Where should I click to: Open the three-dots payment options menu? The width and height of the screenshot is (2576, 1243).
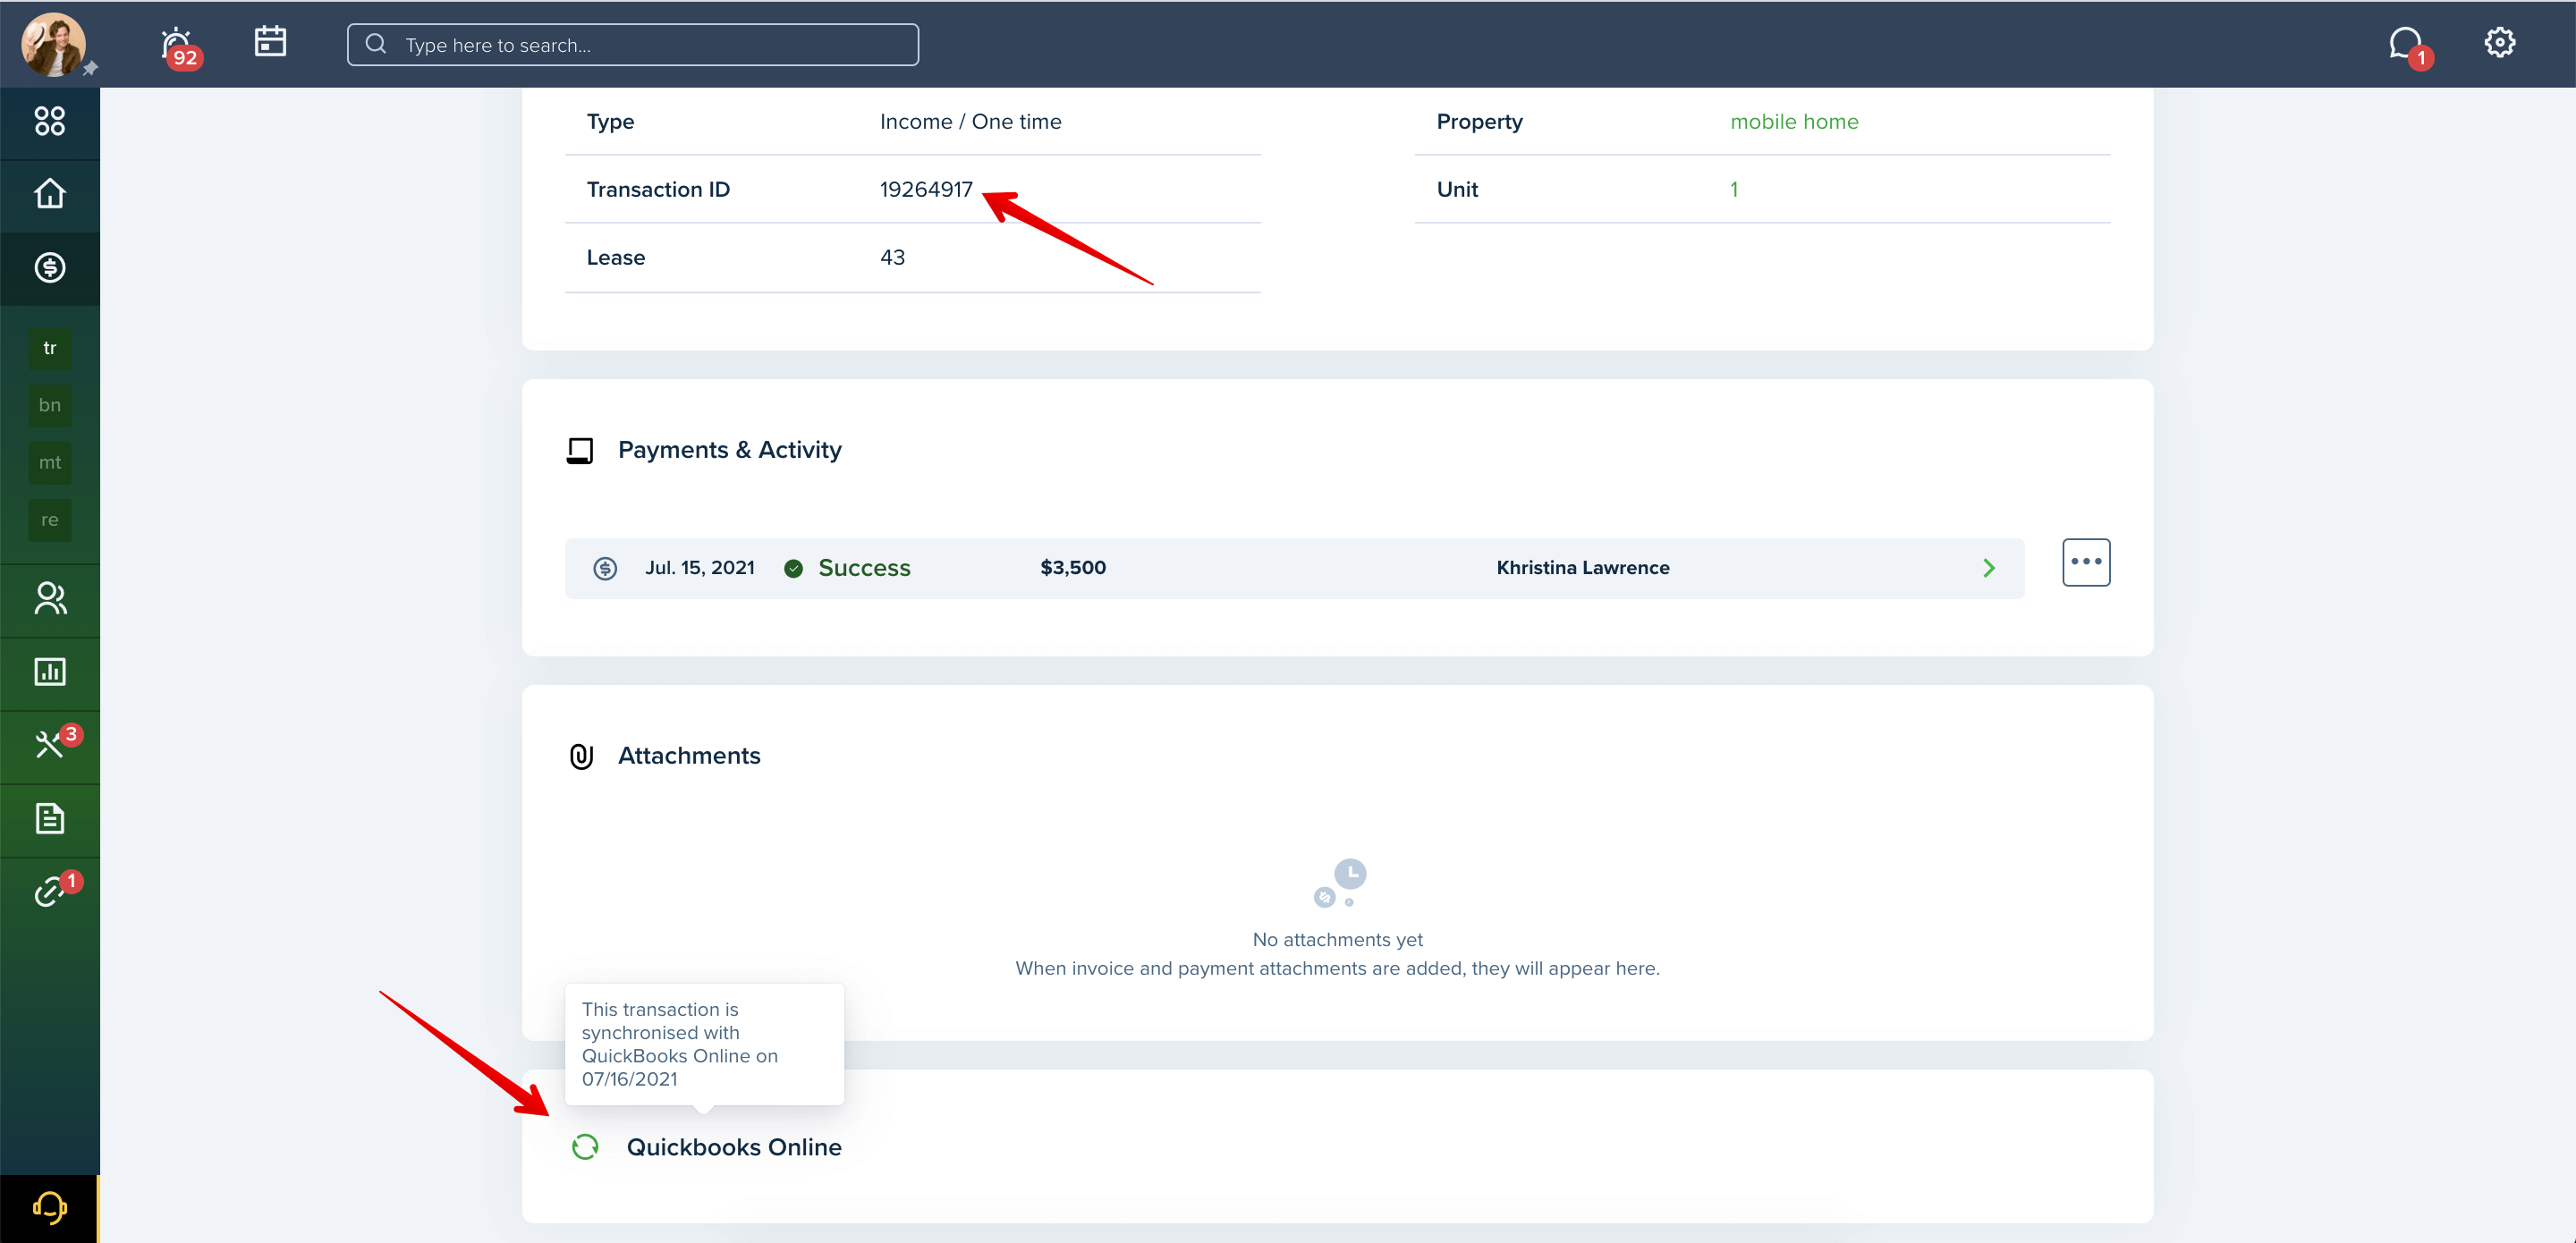[2086, 562]
